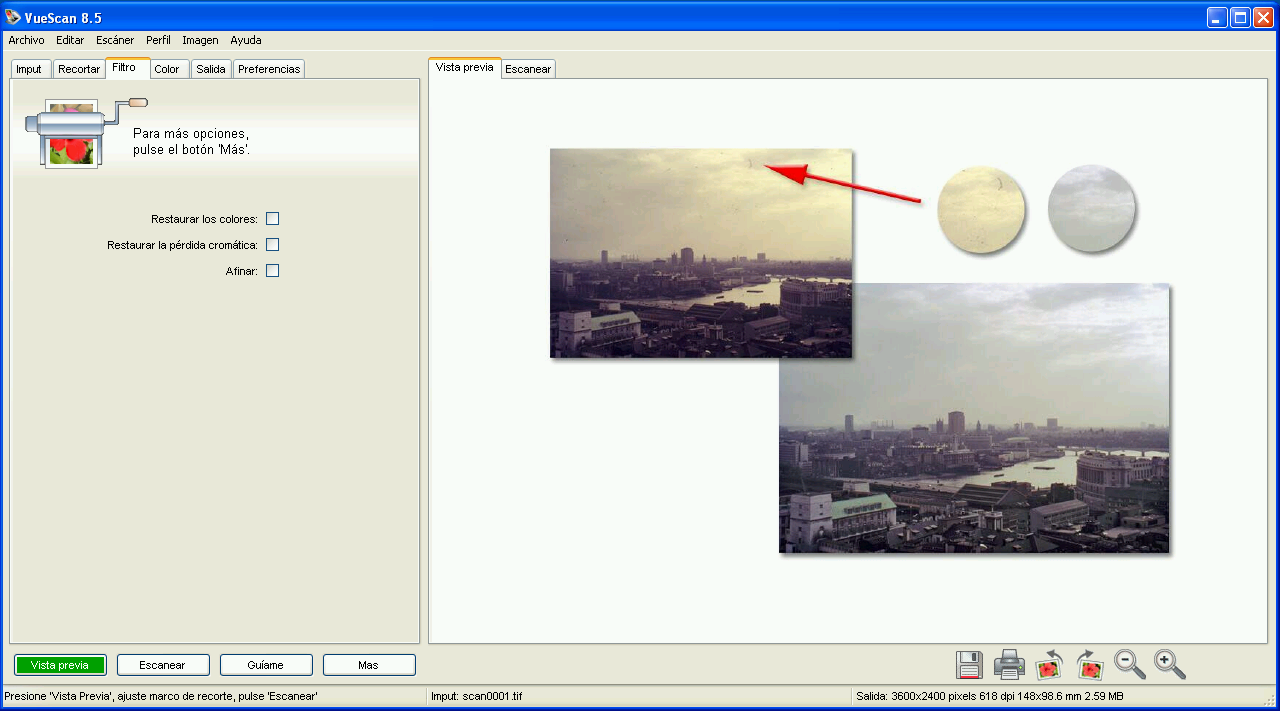
Task: Open the Imagen menu
Action: 200,41
